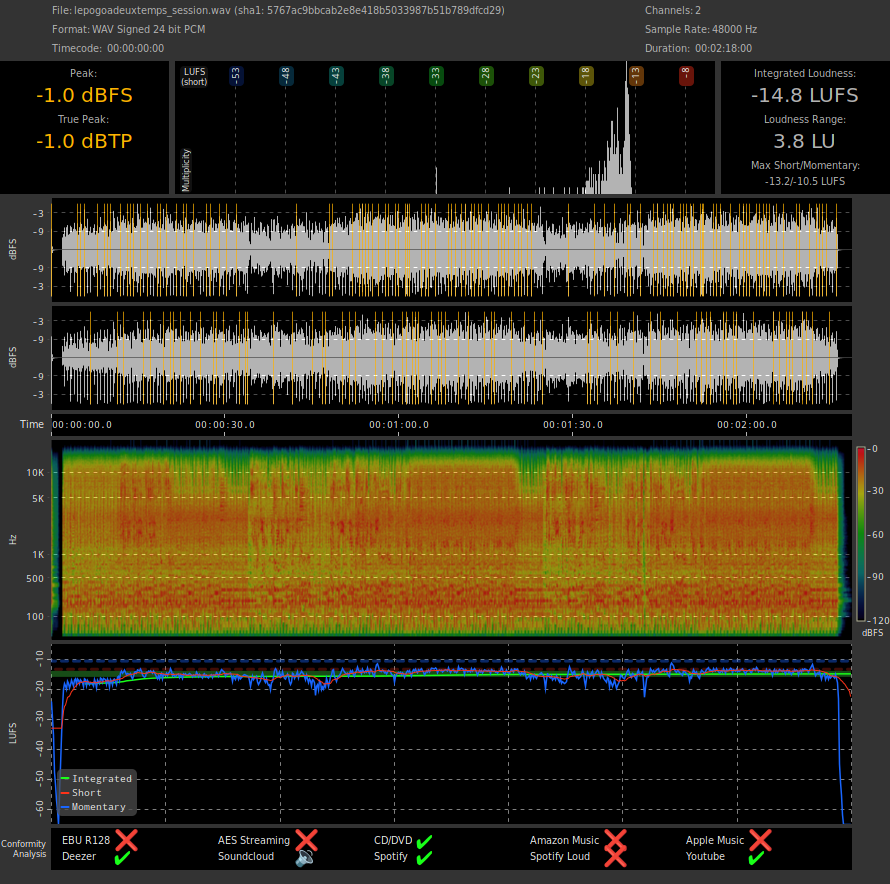
Task: Click the red X next to Amazon Music
Action: click(x=615, y=840)
